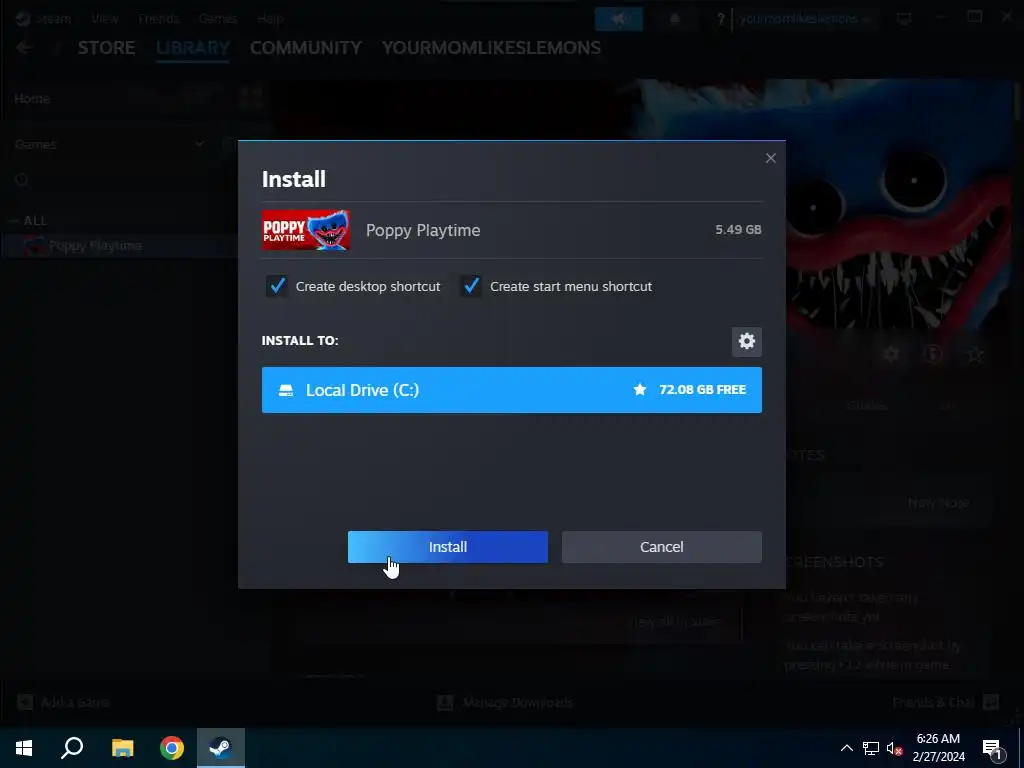
Task: Click New Note in the notes section
Action: pos(938,503)
